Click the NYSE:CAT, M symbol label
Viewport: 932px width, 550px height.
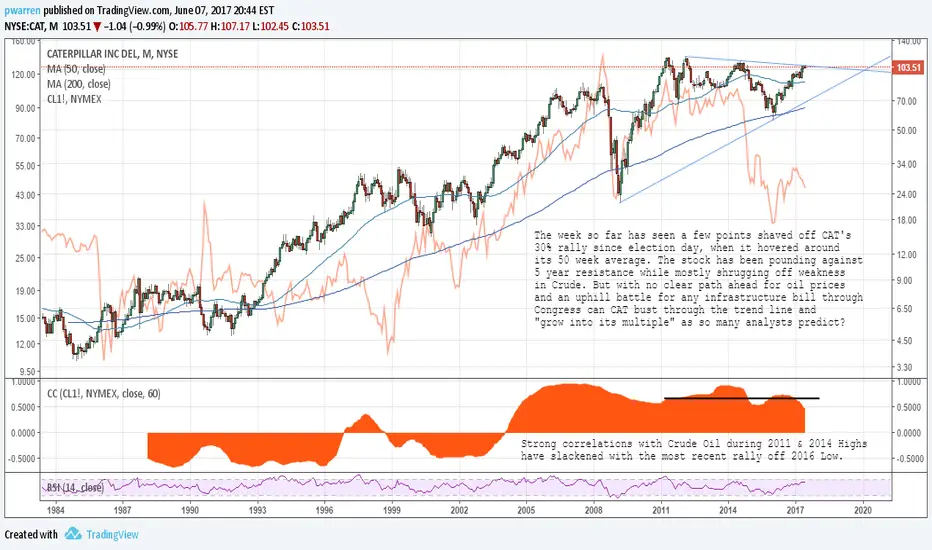31,26
